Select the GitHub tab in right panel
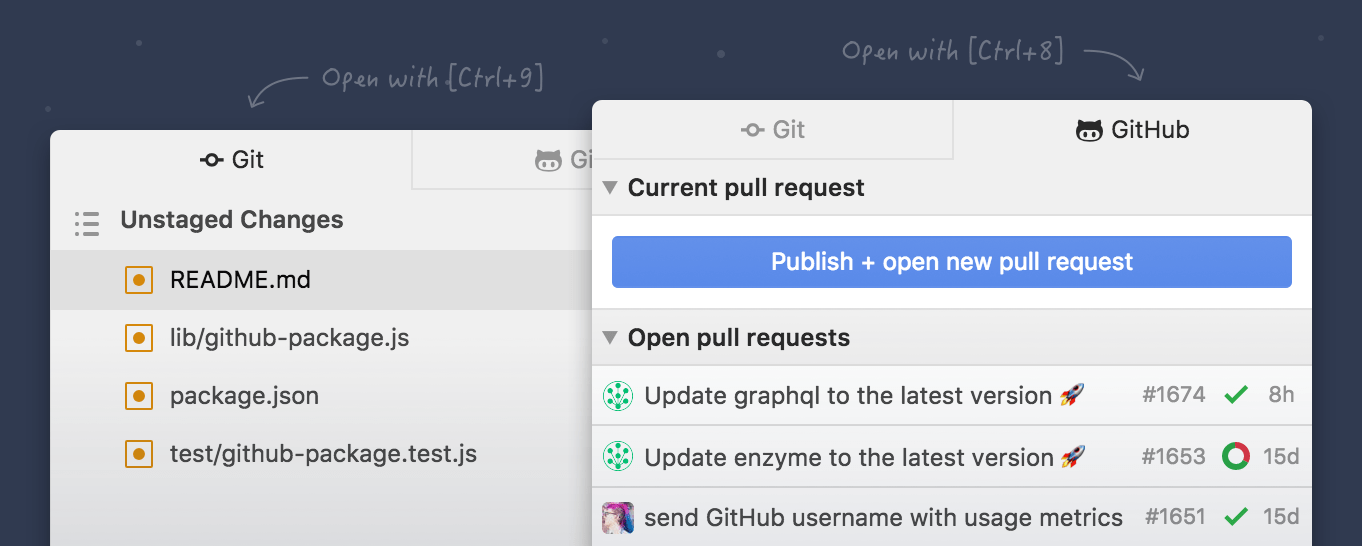The height and width of the screenshot is (546, 1362). pyautogui.click(x=1132, y=130)
